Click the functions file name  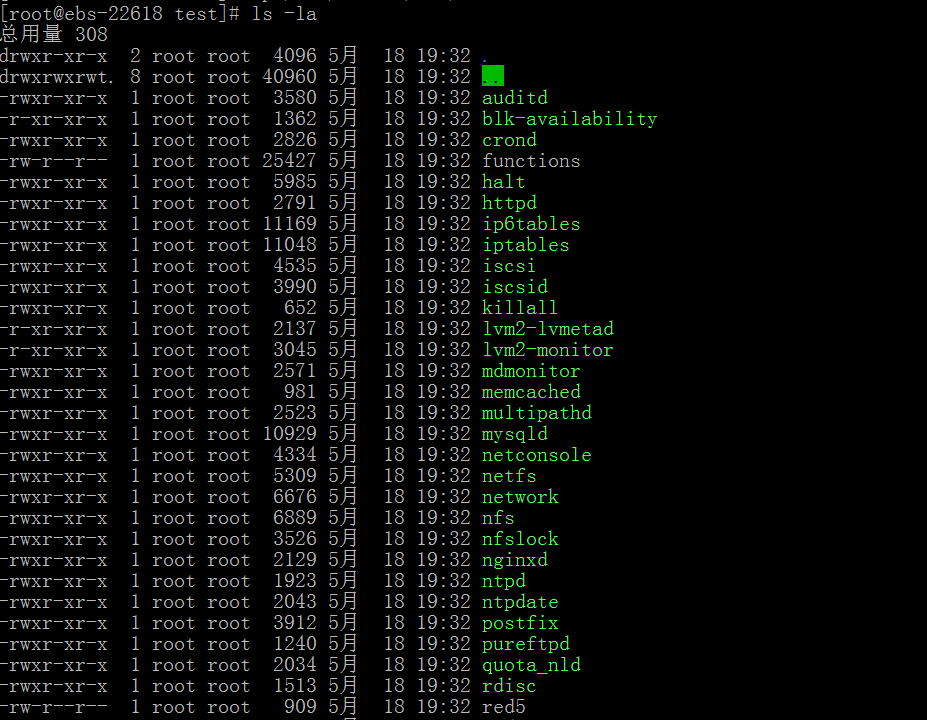pyautogui.click(x=531, y=161)
